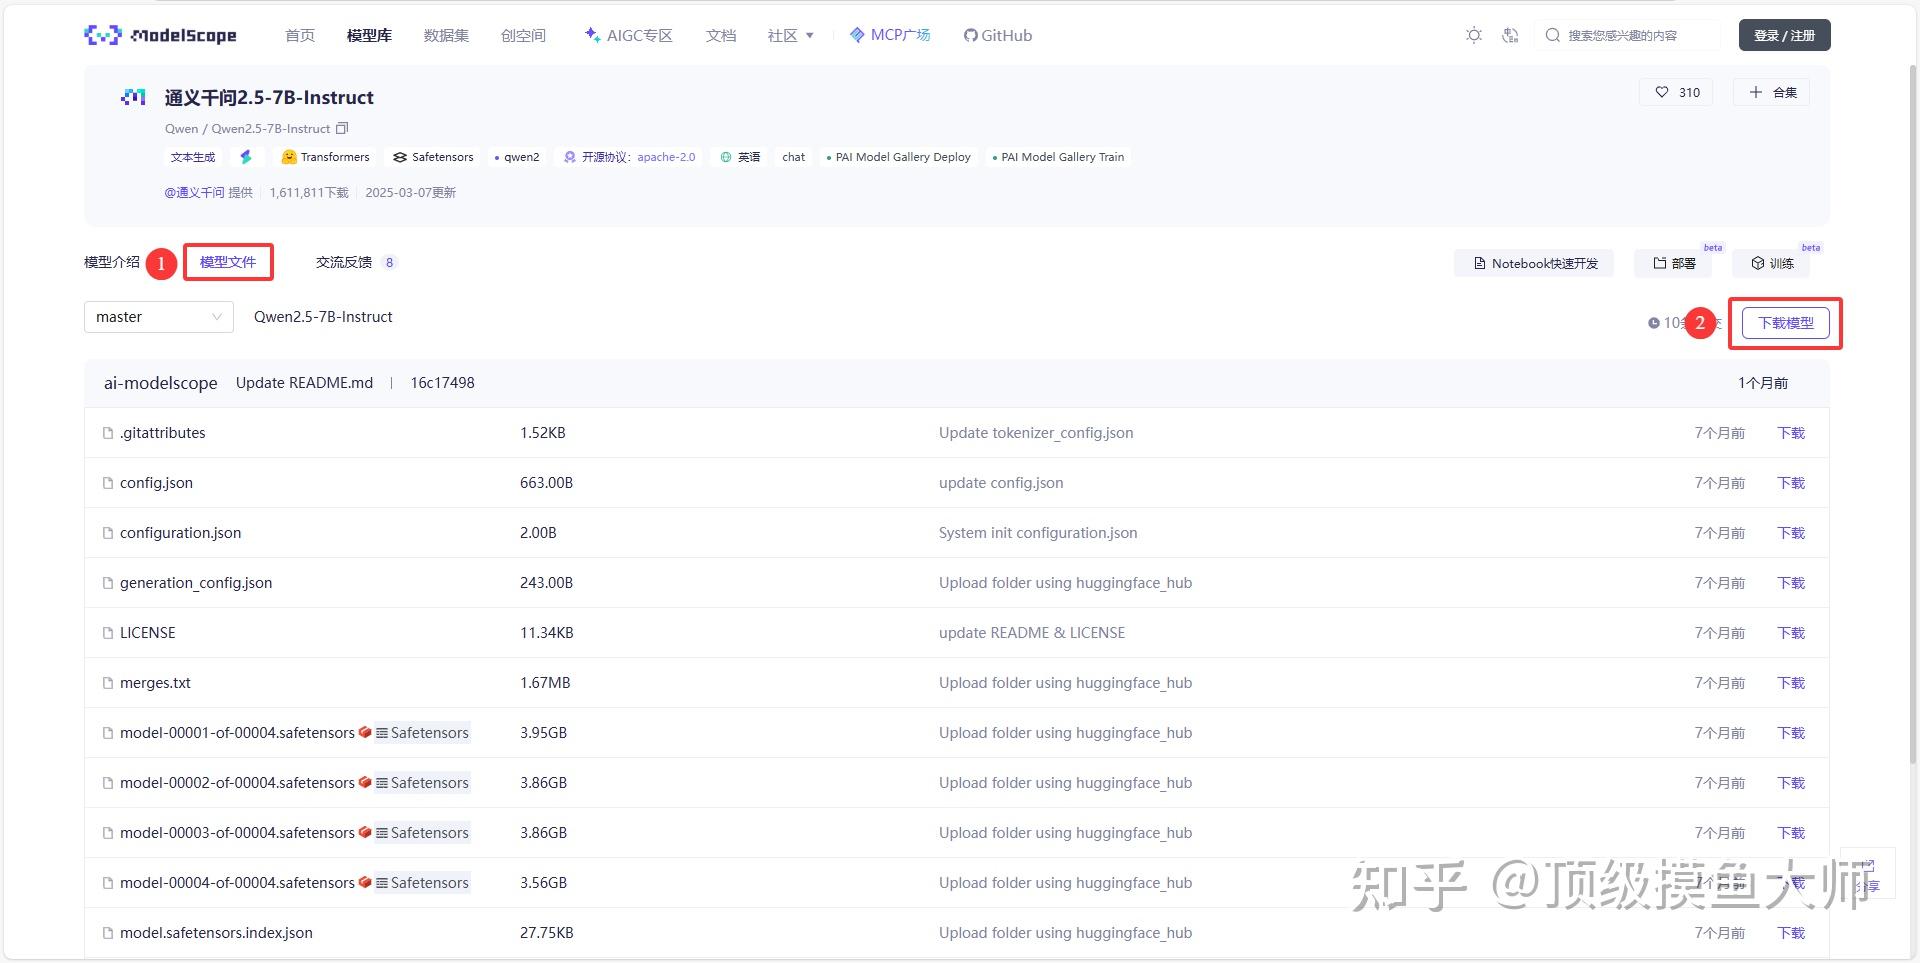Click the chat tag
The image size is (1920, 963).
pos(794,157)
